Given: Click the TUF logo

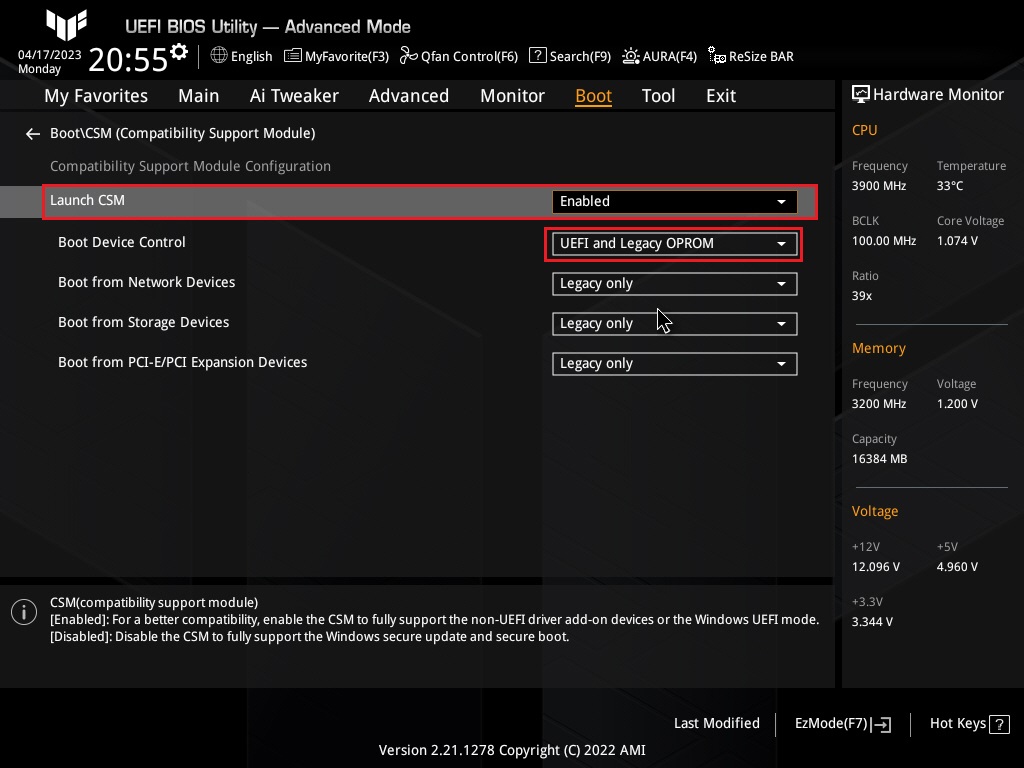Looking at the screenshot, I should point(66,25).
